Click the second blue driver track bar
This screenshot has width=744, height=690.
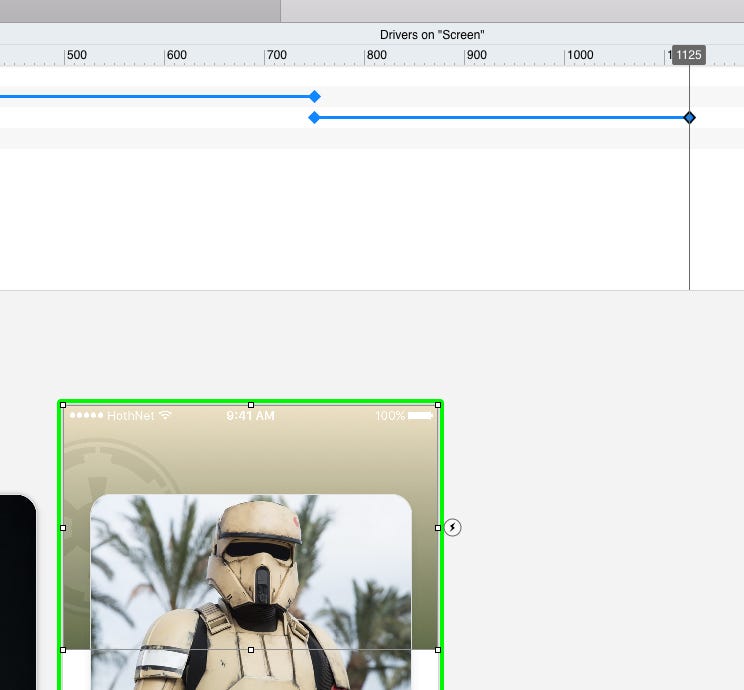tap(502, 117)
